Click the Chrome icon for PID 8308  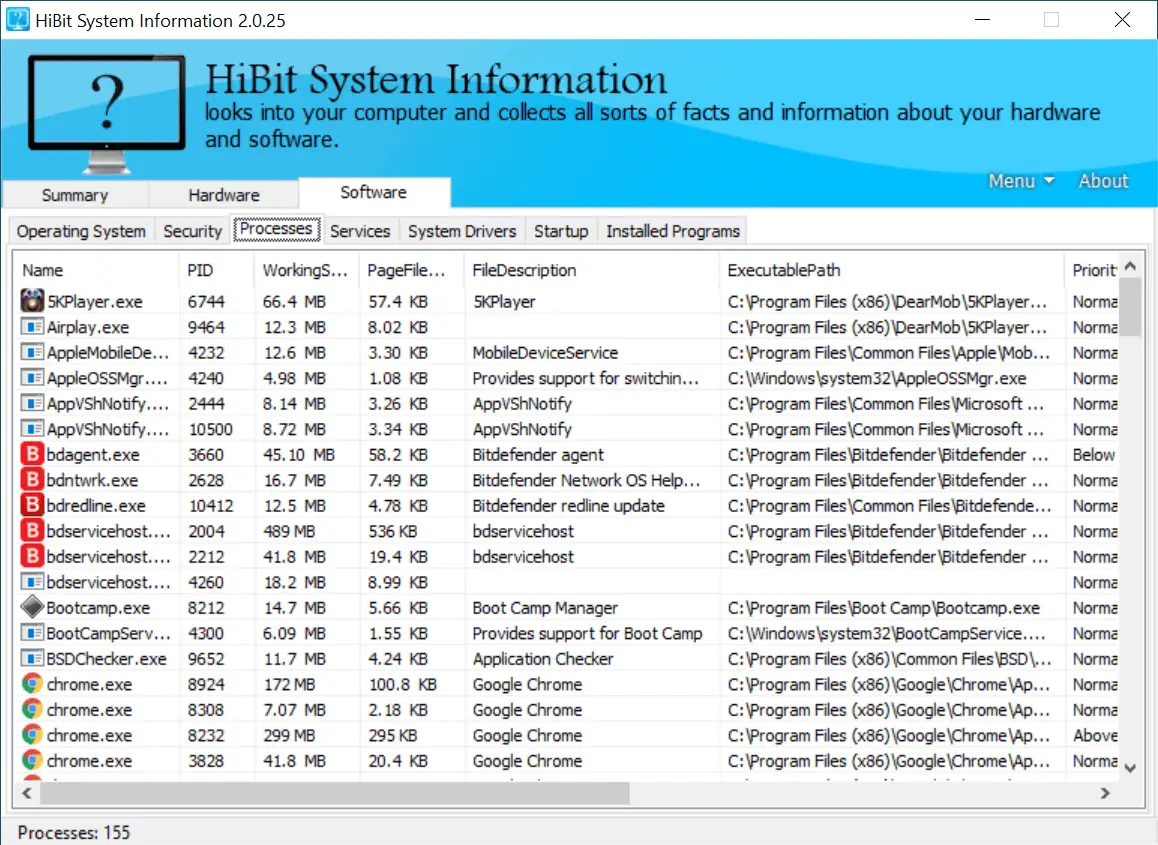click(x=32, y=710)
